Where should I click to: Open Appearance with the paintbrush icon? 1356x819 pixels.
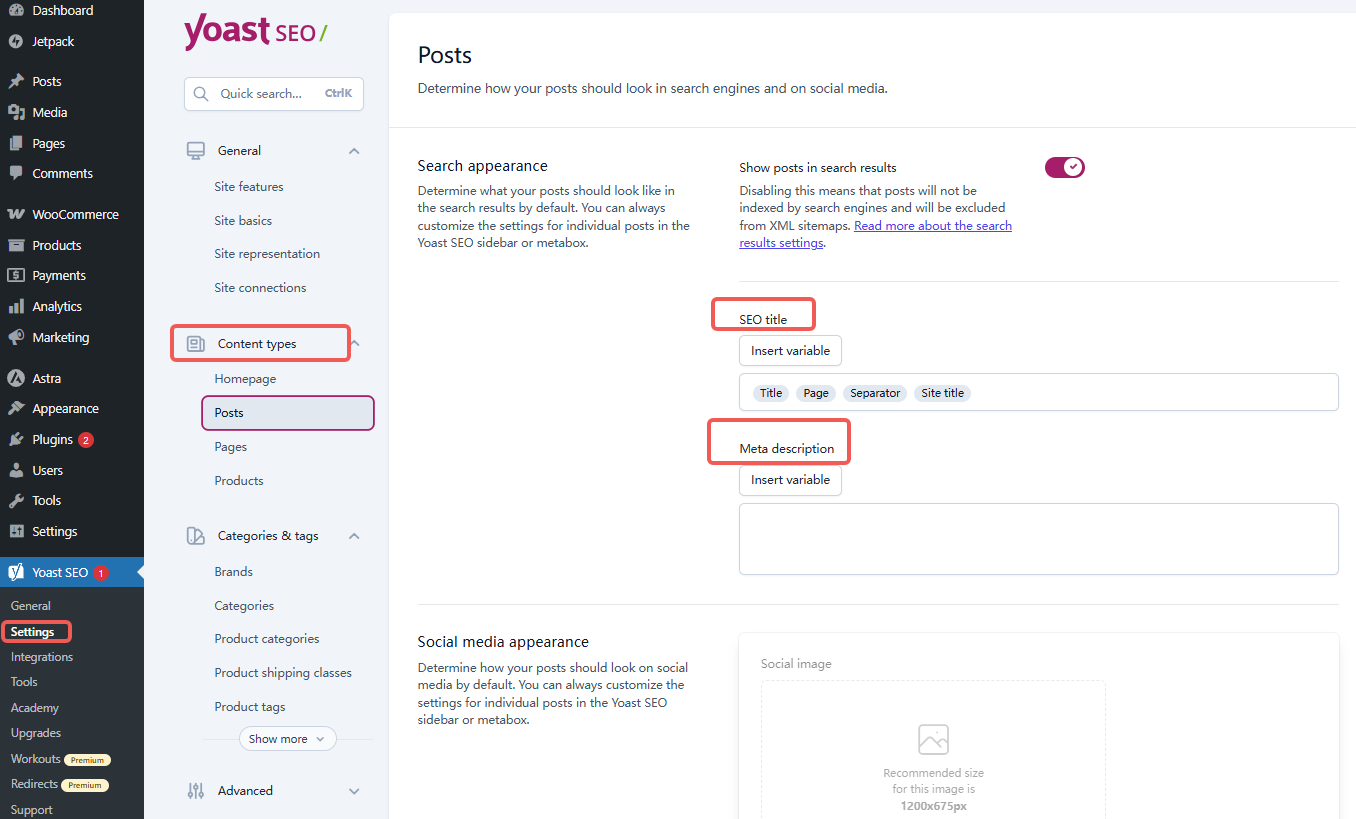[20, 408]
